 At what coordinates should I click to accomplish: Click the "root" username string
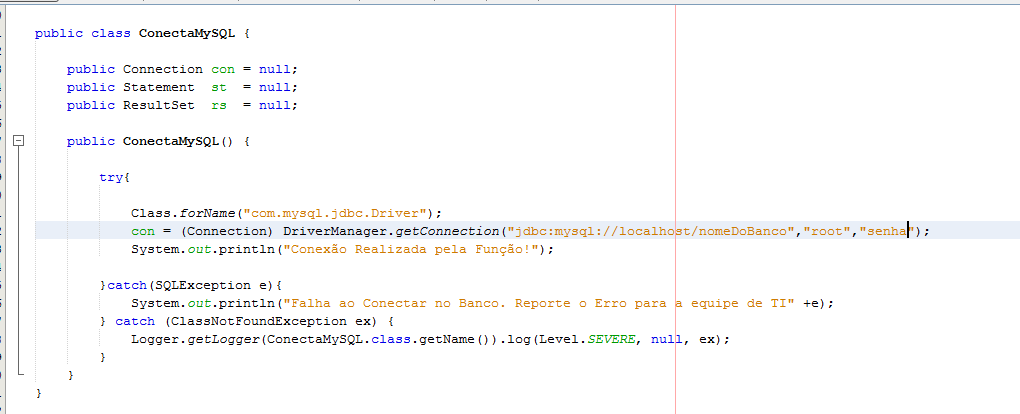click(x=828, y=231)
